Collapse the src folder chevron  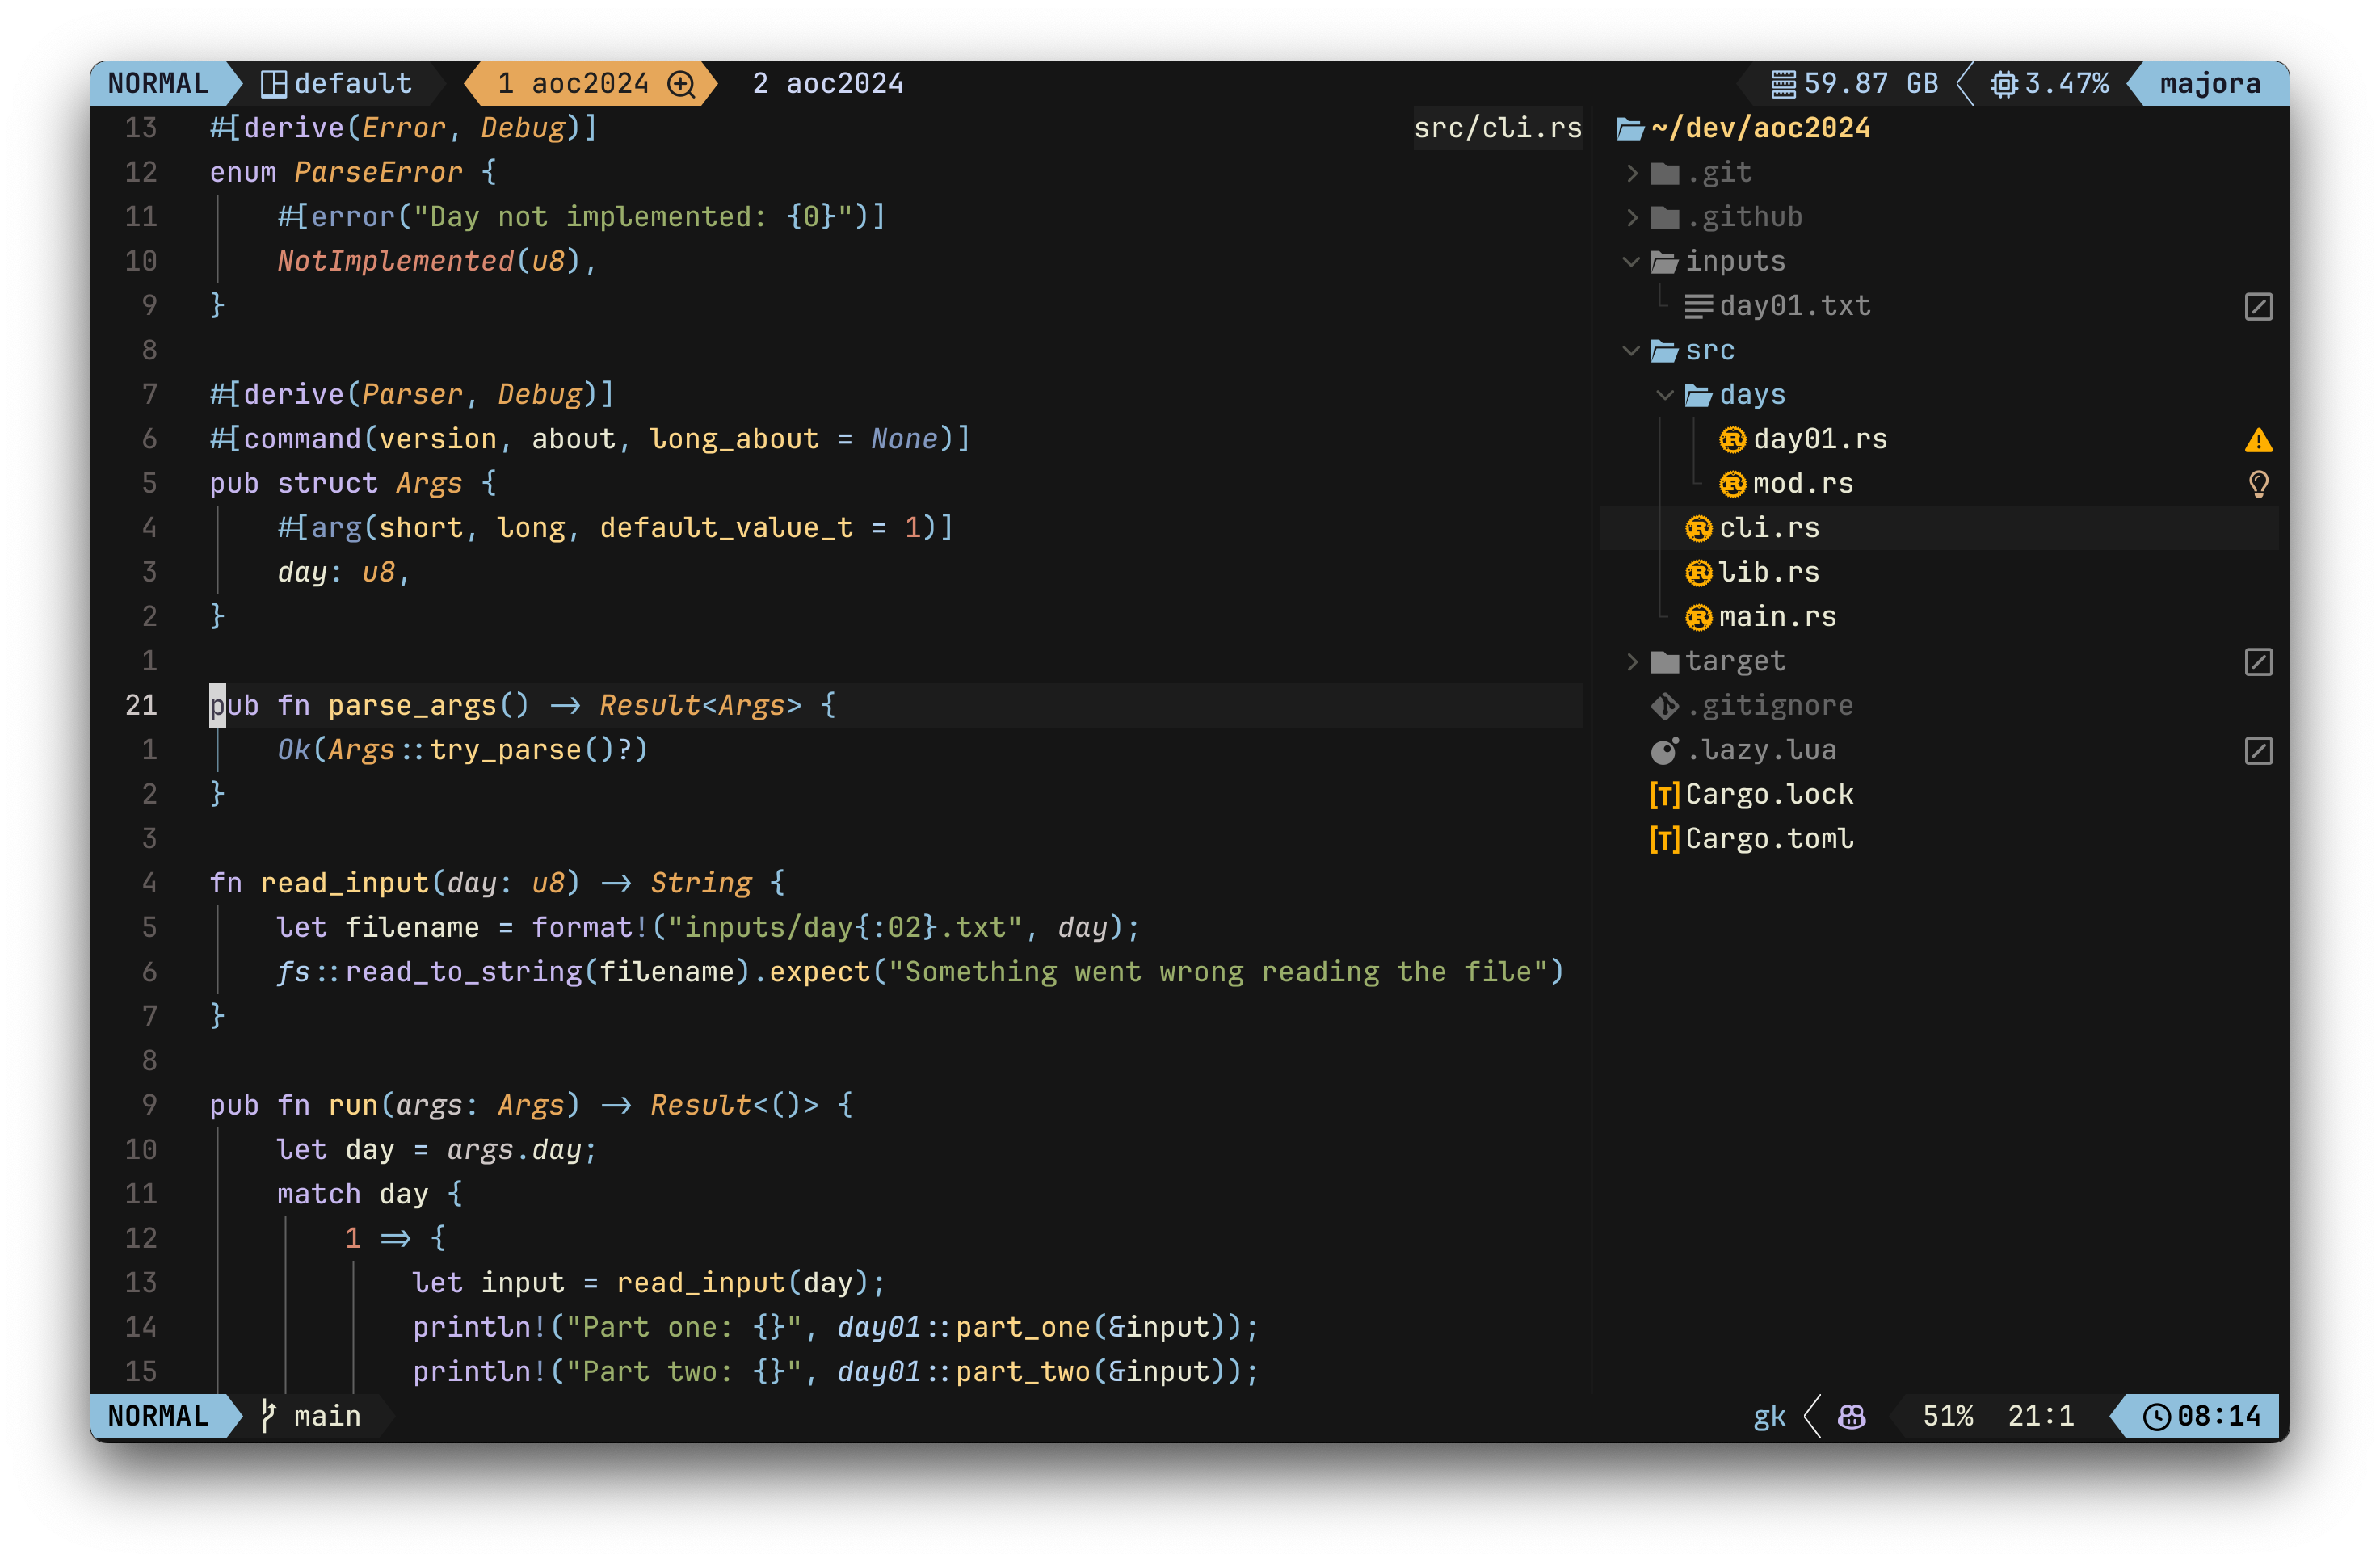coord(1631,351)
